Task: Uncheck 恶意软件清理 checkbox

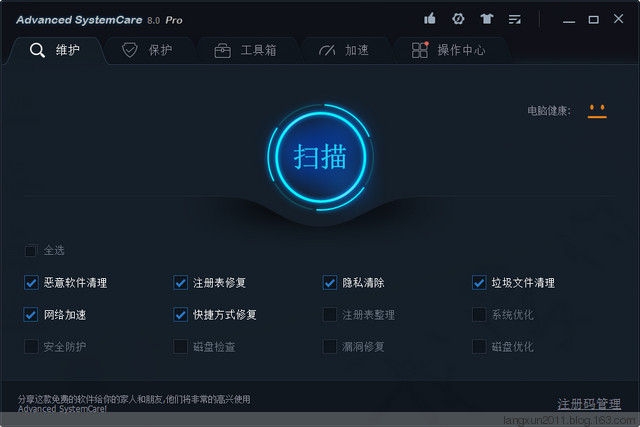Action: (x=31, y=283)
